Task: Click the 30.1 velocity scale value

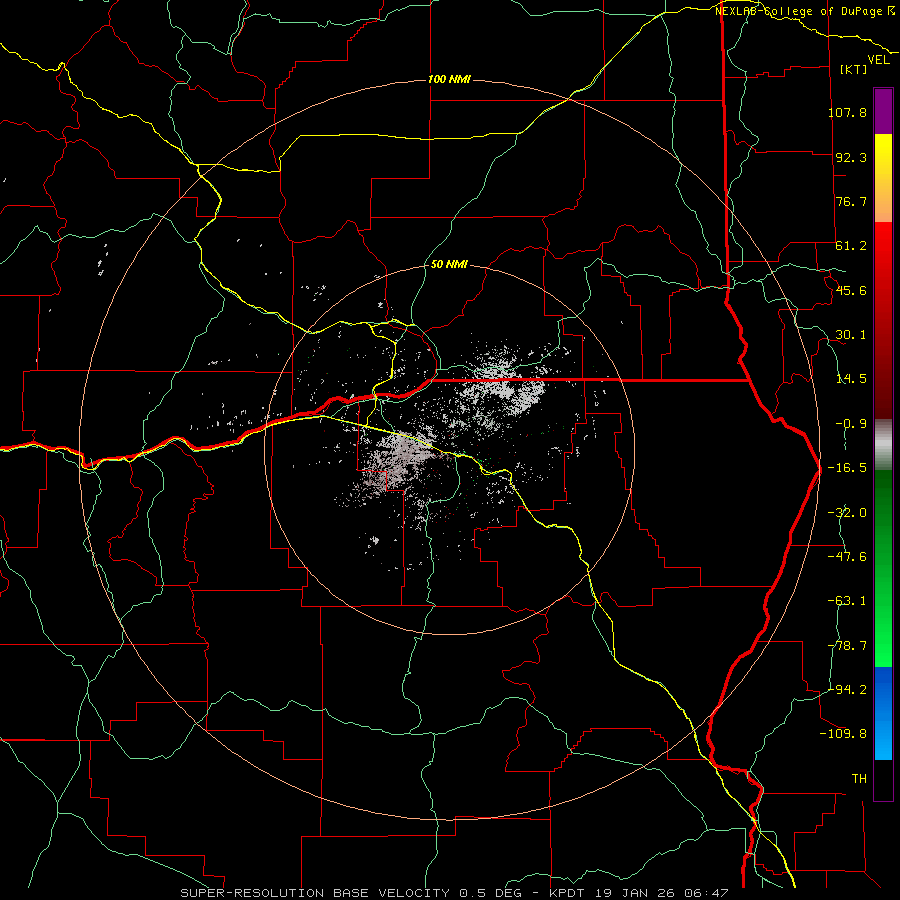Action: (x=851, y=335)
